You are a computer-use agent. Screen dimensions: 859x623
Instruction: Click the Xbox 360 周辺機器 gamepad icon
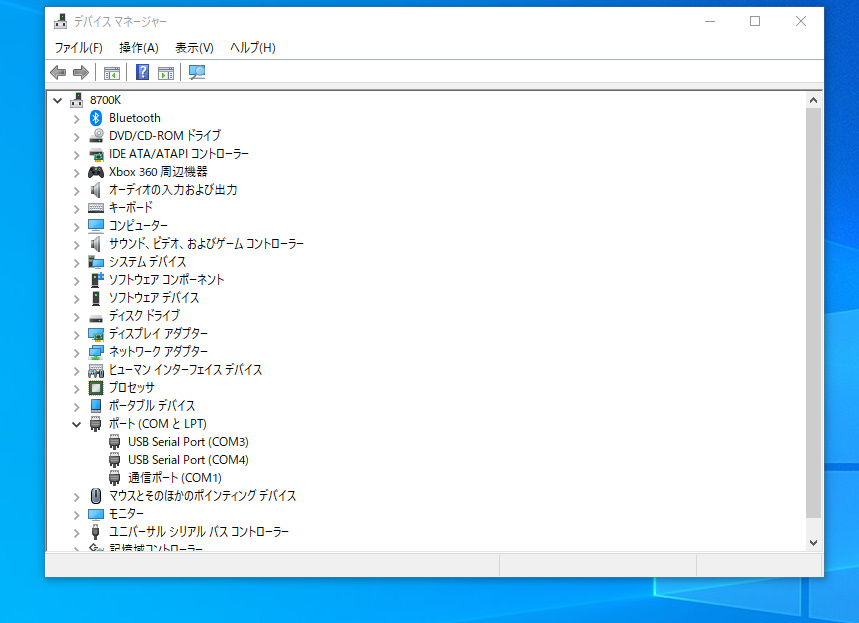96,172
